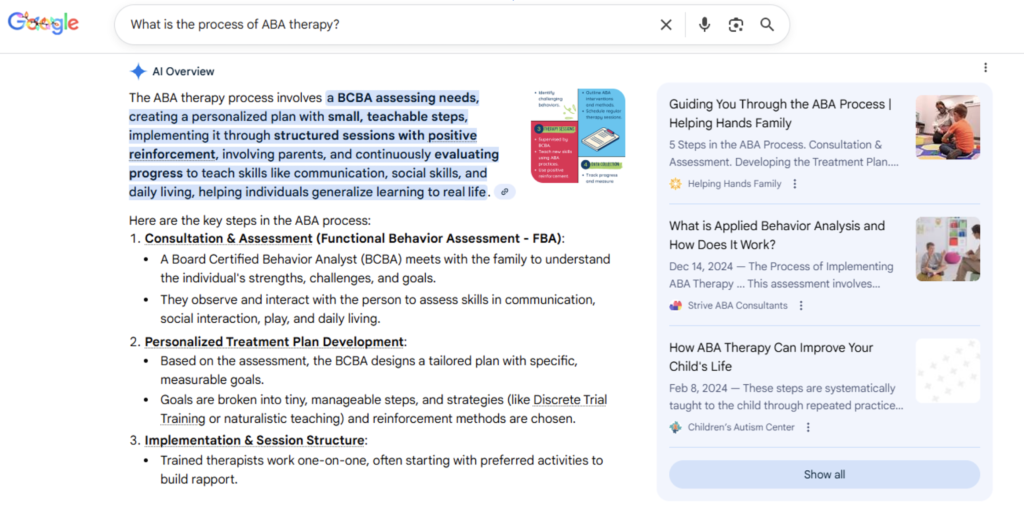Click the magnifying glass search icon
Screen dimensions: 1024x513
click(x=767, y=25)
